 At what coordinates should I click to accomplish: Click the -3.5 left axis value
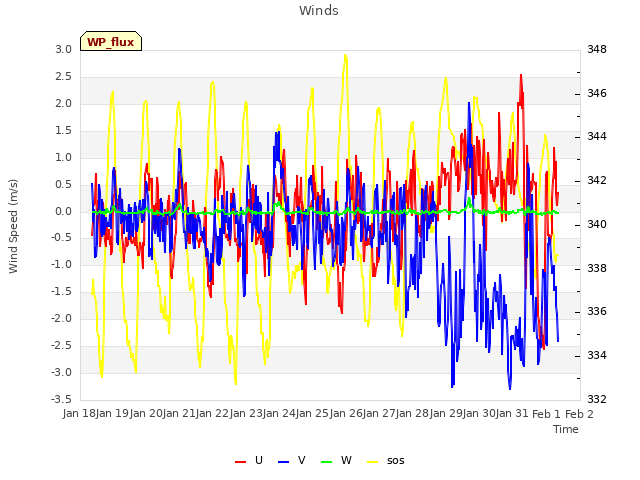point(62,399)
